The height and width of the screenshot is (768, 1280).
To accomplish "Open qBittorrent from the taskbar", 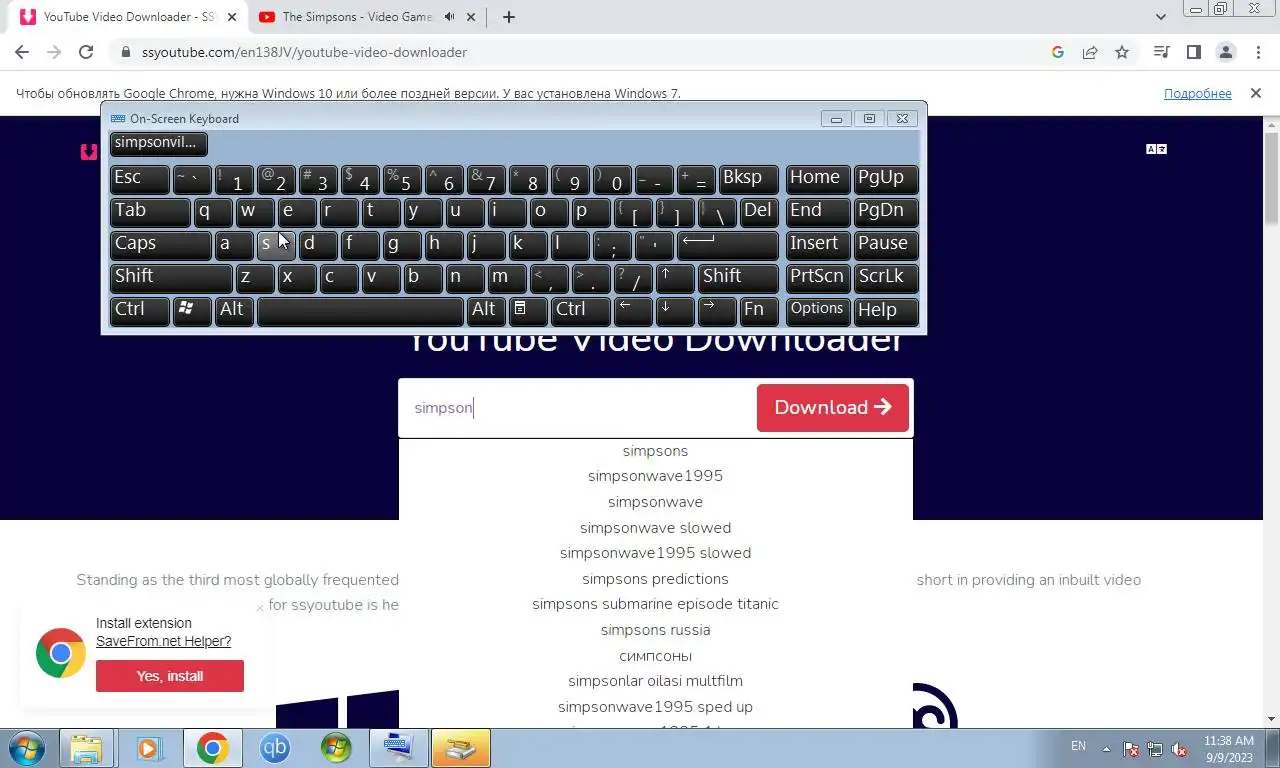I will click(x=274, y=748).
